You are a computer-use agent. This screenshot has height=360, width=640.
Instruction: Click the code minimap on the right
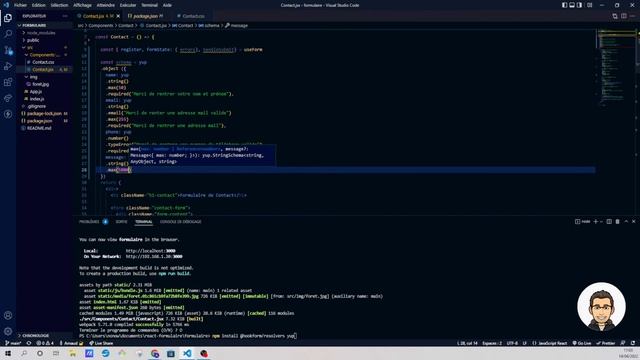[615, 69]
